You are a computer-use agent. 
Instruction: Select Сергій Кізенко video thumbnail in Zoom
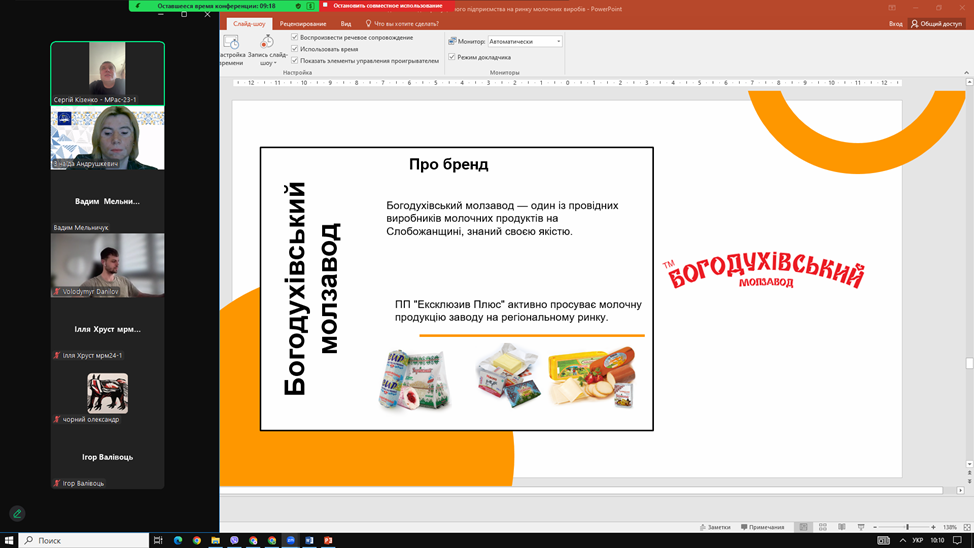point(107,73)
